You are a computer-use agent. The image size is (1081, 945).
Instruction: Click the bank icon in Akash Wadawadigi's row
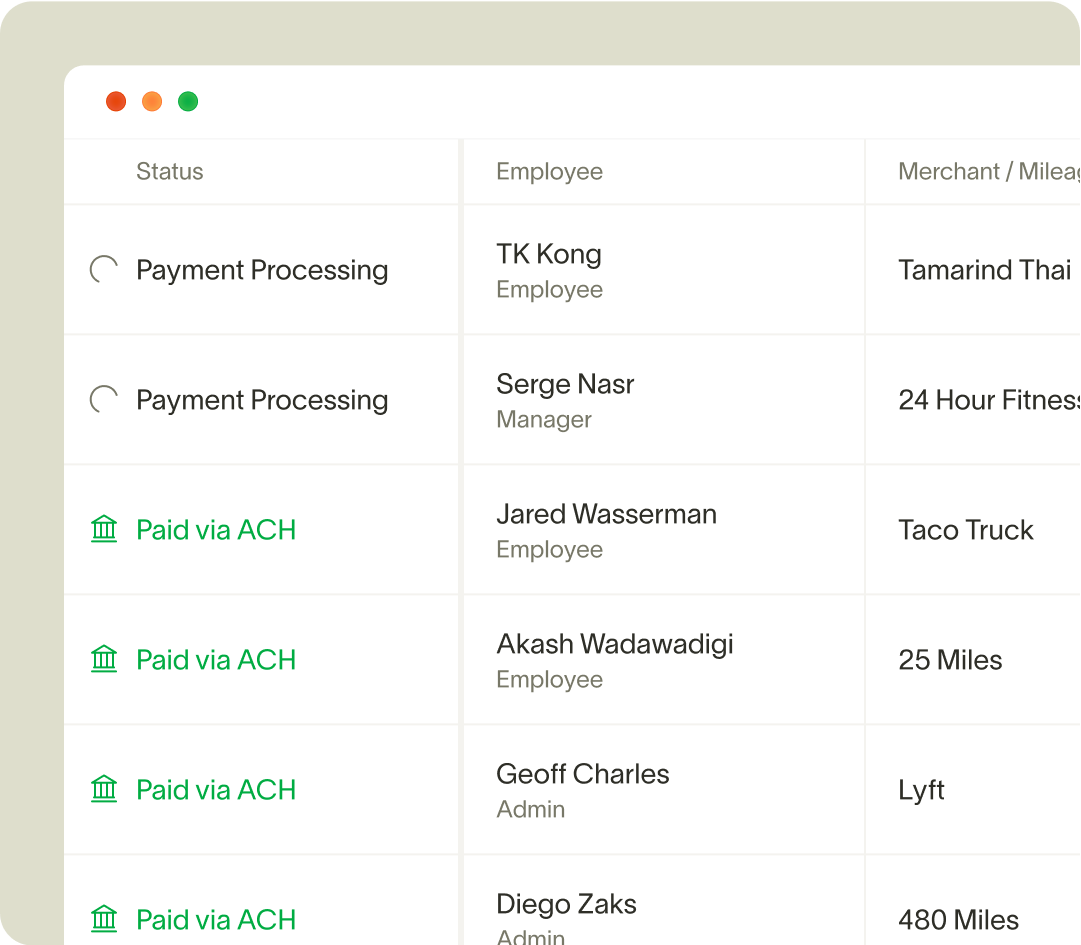(x=104, y=660)
